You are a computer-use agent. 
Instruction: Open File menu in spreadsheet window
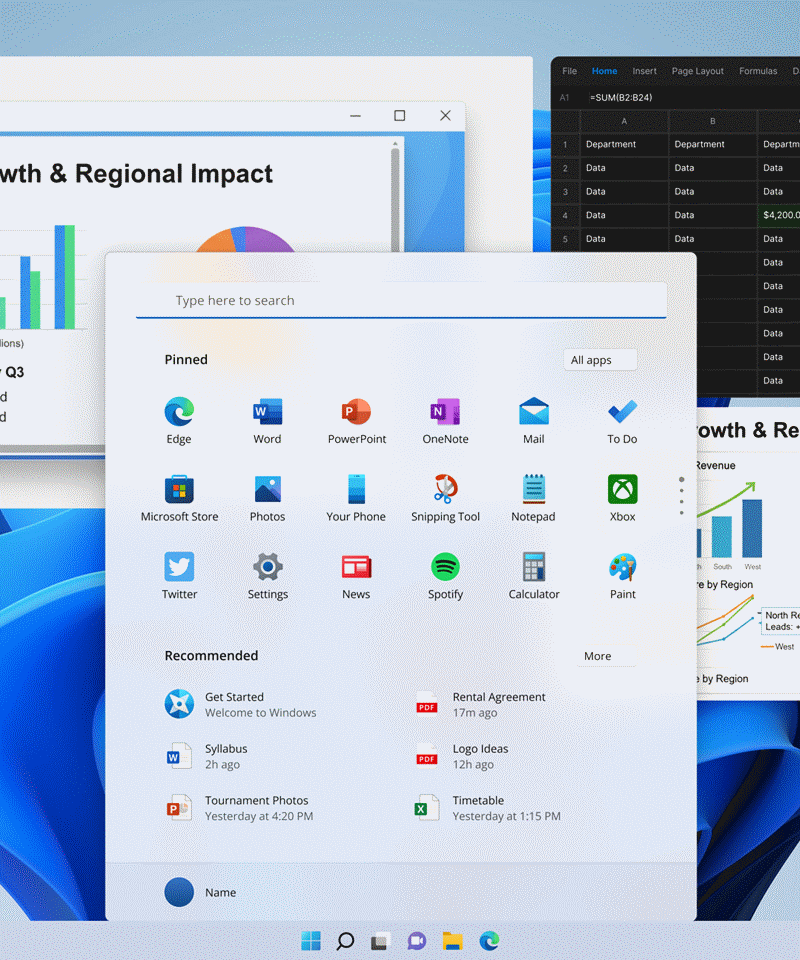point(569,71)
